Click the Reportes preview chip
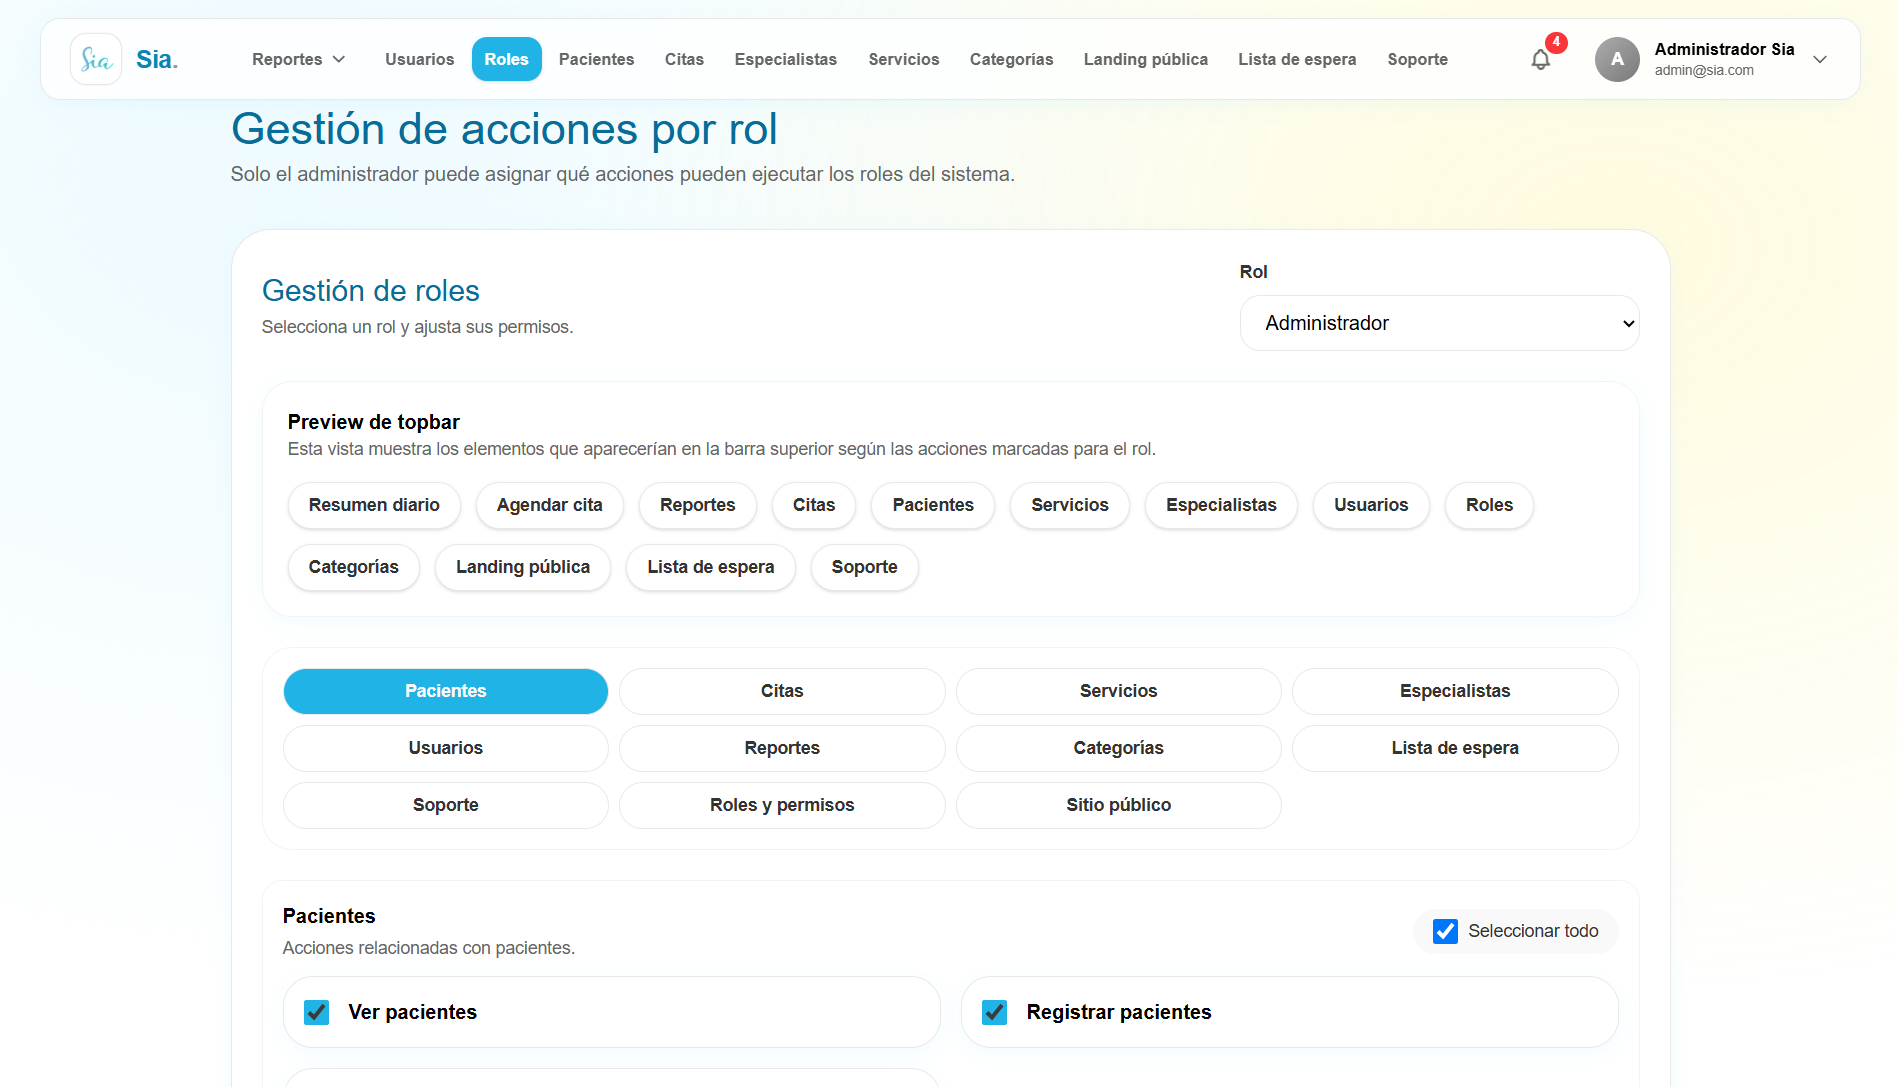Image resolution: width=1897 pixels, height=1087 pixels. pos(698,505)
